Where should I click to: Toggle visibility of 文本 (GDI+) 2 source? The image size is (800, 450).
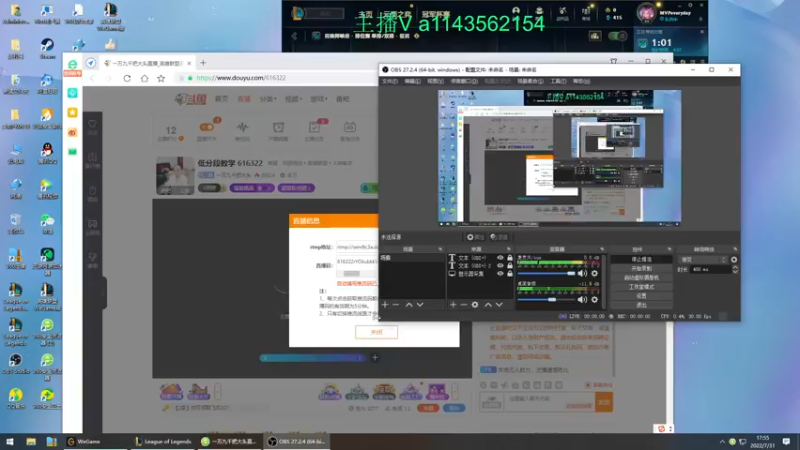pyautogui.click(x=500, y=266)
